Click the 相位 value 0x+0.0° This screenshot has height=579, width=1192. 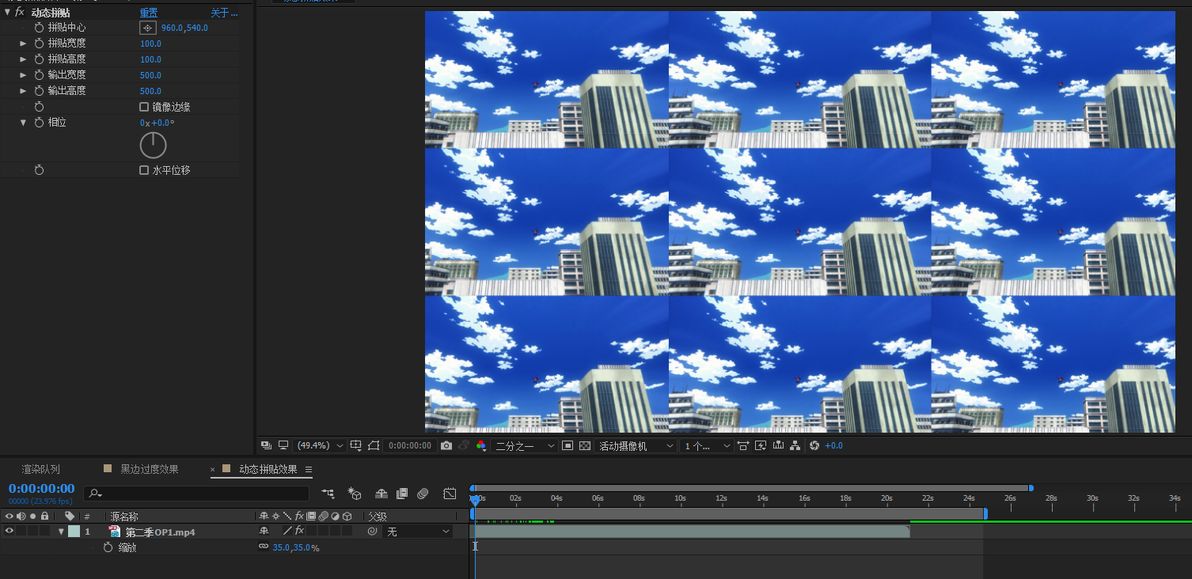pyautogui.click(x=157, y=123)
